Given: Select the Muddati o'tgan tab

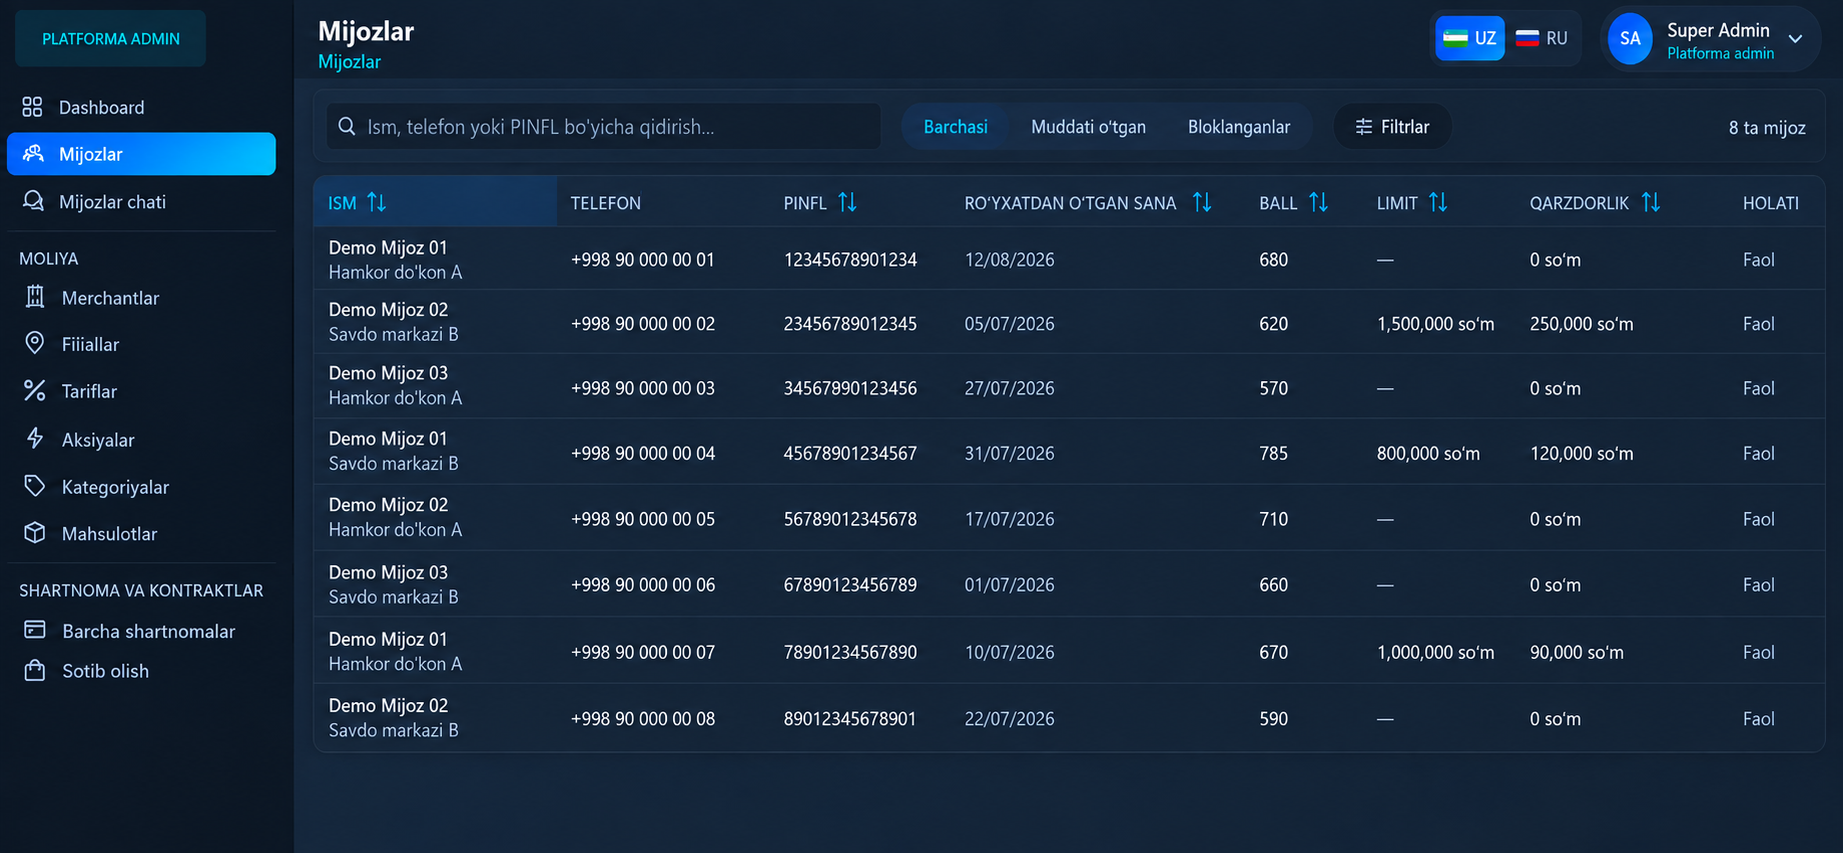Looking at the screenshot, I should 1088,127.
